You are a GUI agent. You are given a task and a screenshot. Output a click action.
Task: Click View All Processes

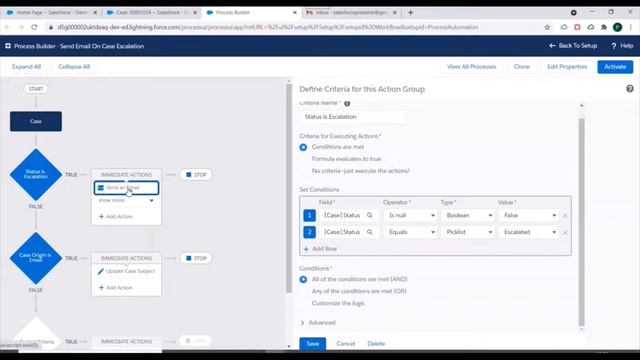[471, 67]
